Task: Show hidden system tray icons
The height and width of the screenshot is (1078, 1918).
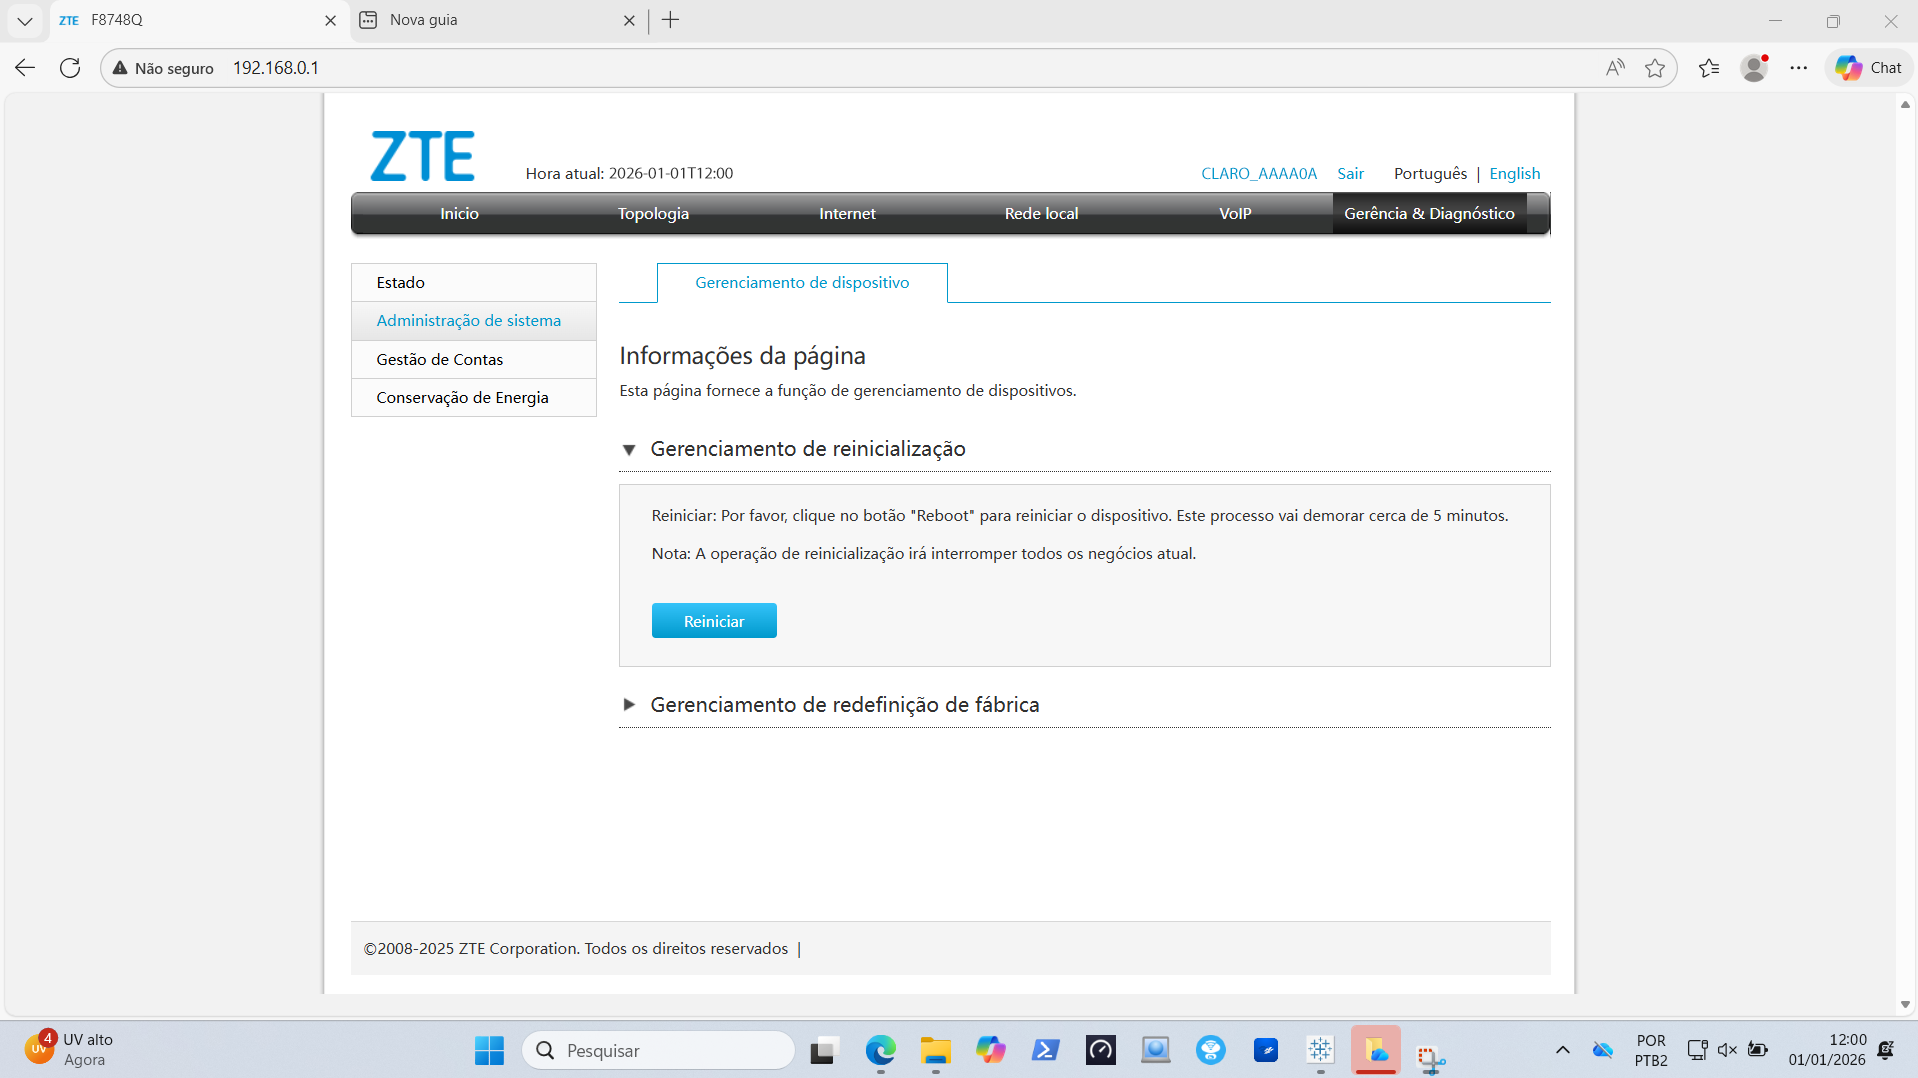Action: pyautogui.click(x=1562, y=1050)
